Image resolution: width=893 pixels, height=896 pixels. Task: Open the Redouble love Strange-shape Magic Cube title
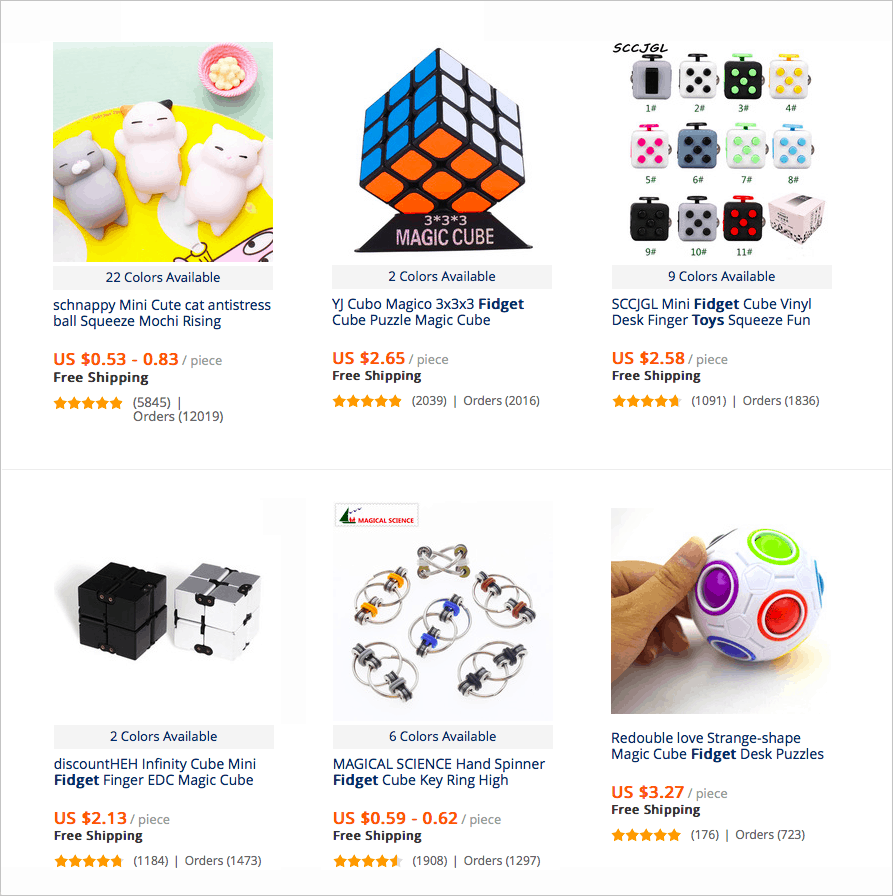718,746
